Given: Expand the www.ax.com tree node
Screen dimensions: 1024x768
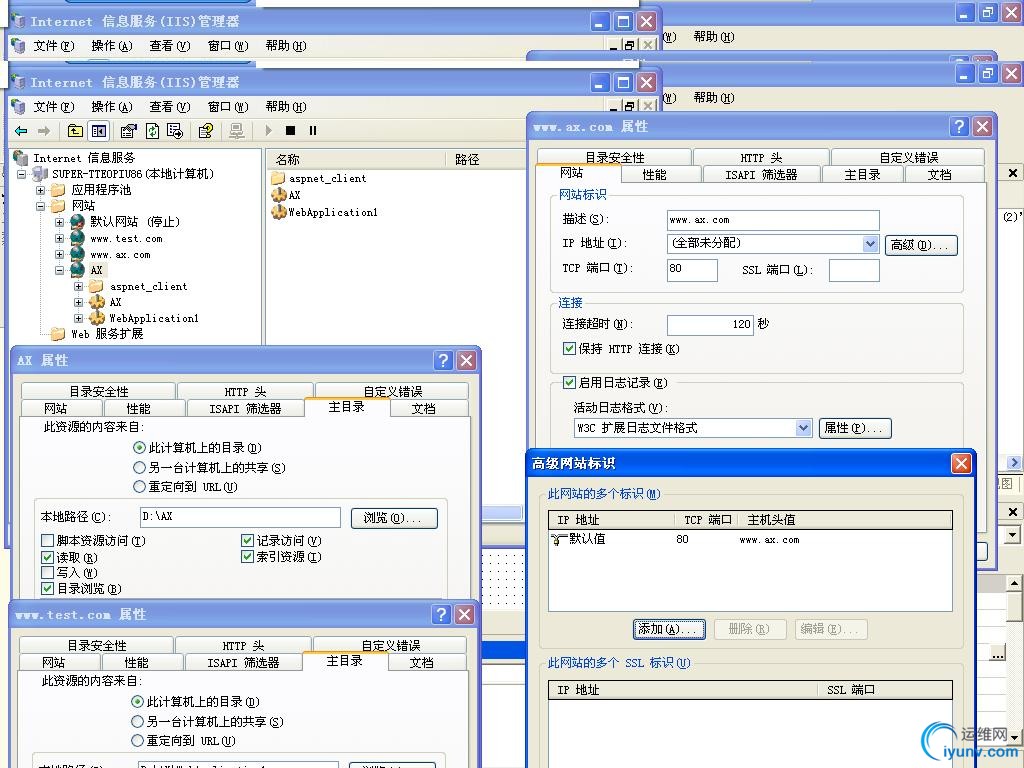Looking at the screenshot, I should (x=59, y=255).
